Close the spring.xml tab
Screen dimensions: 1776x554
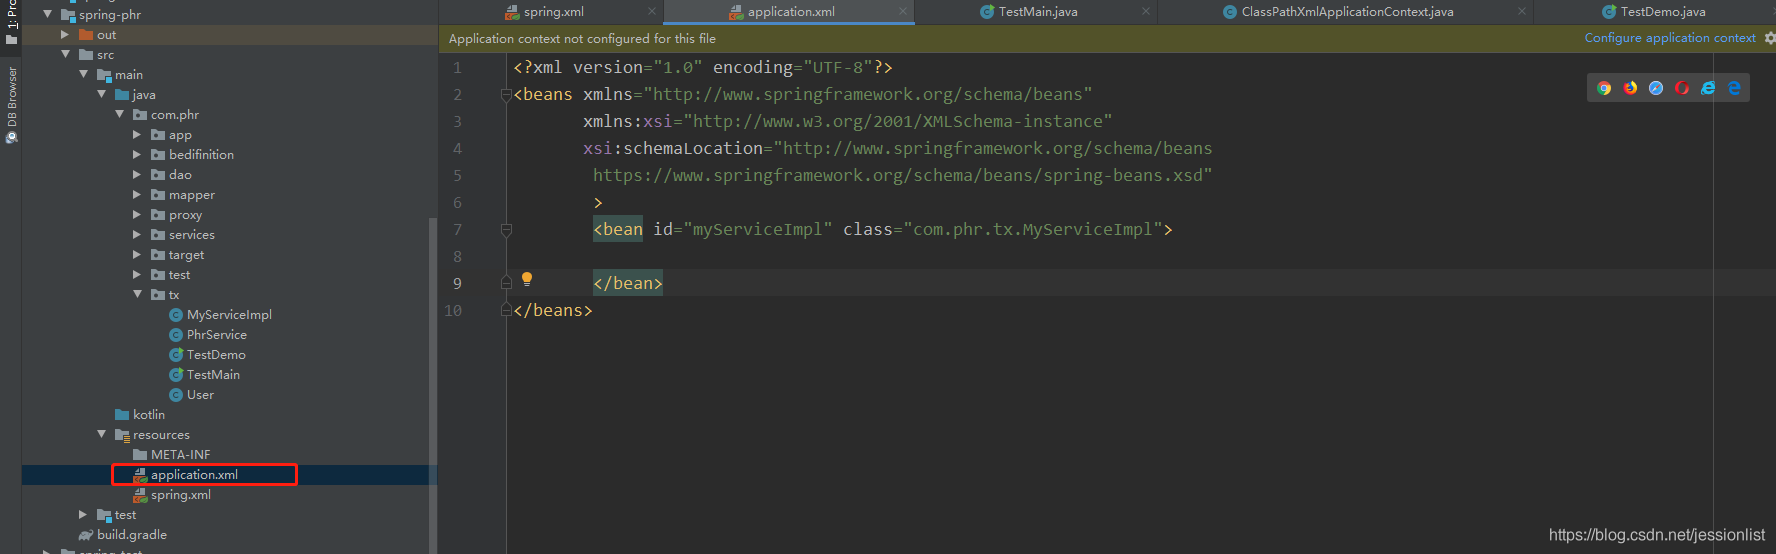(652, 12)
